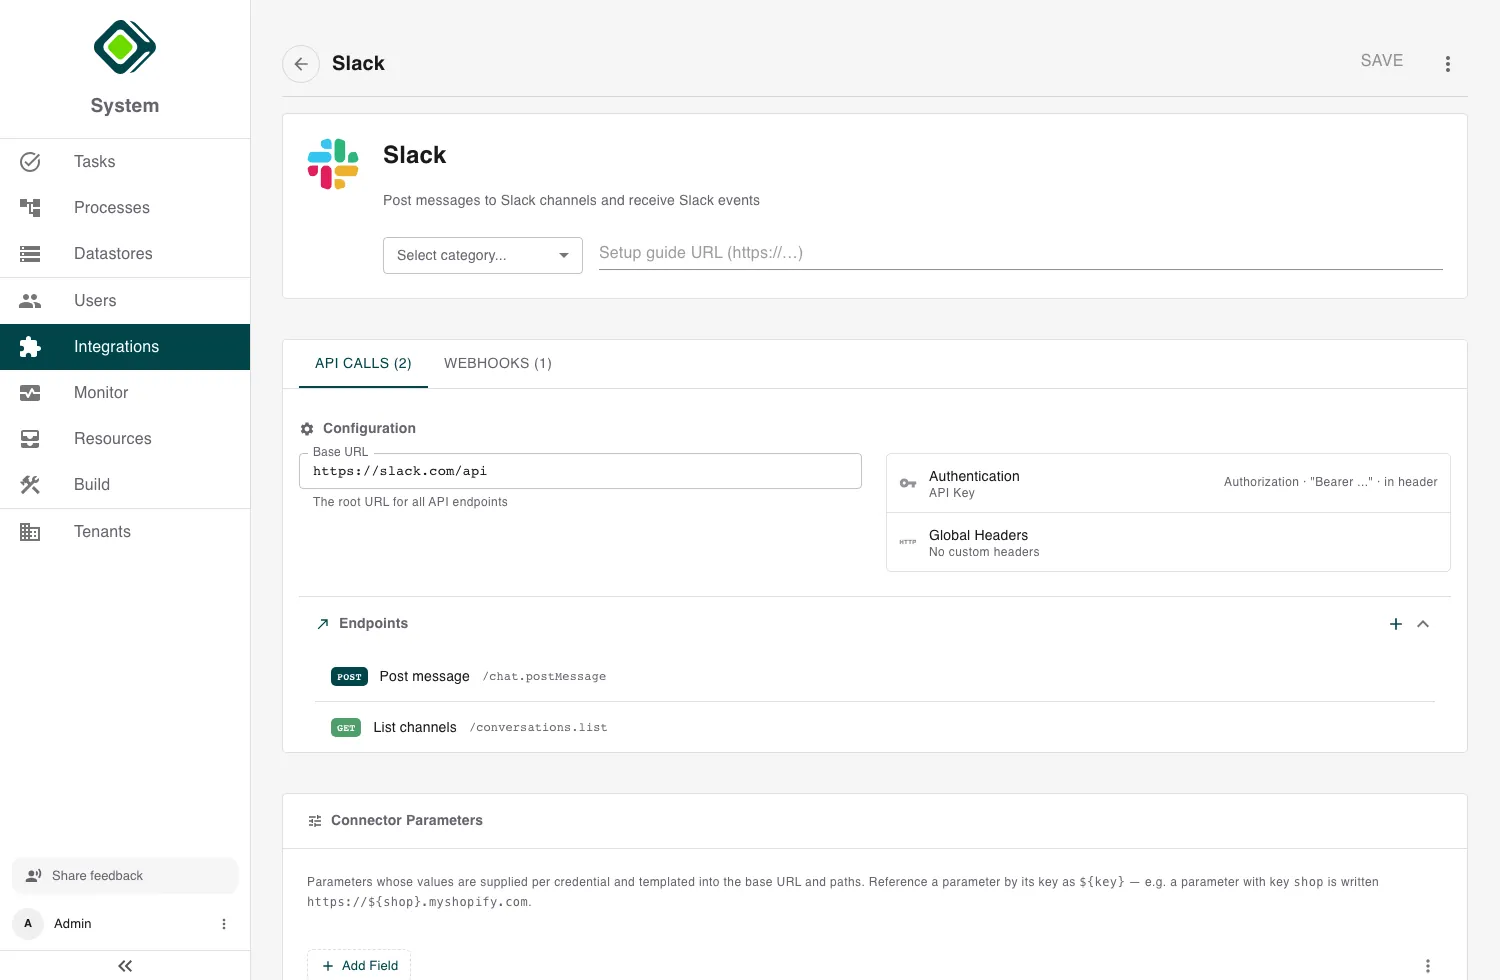
Task: Click the Share feedback button
Action: point(125,876)
